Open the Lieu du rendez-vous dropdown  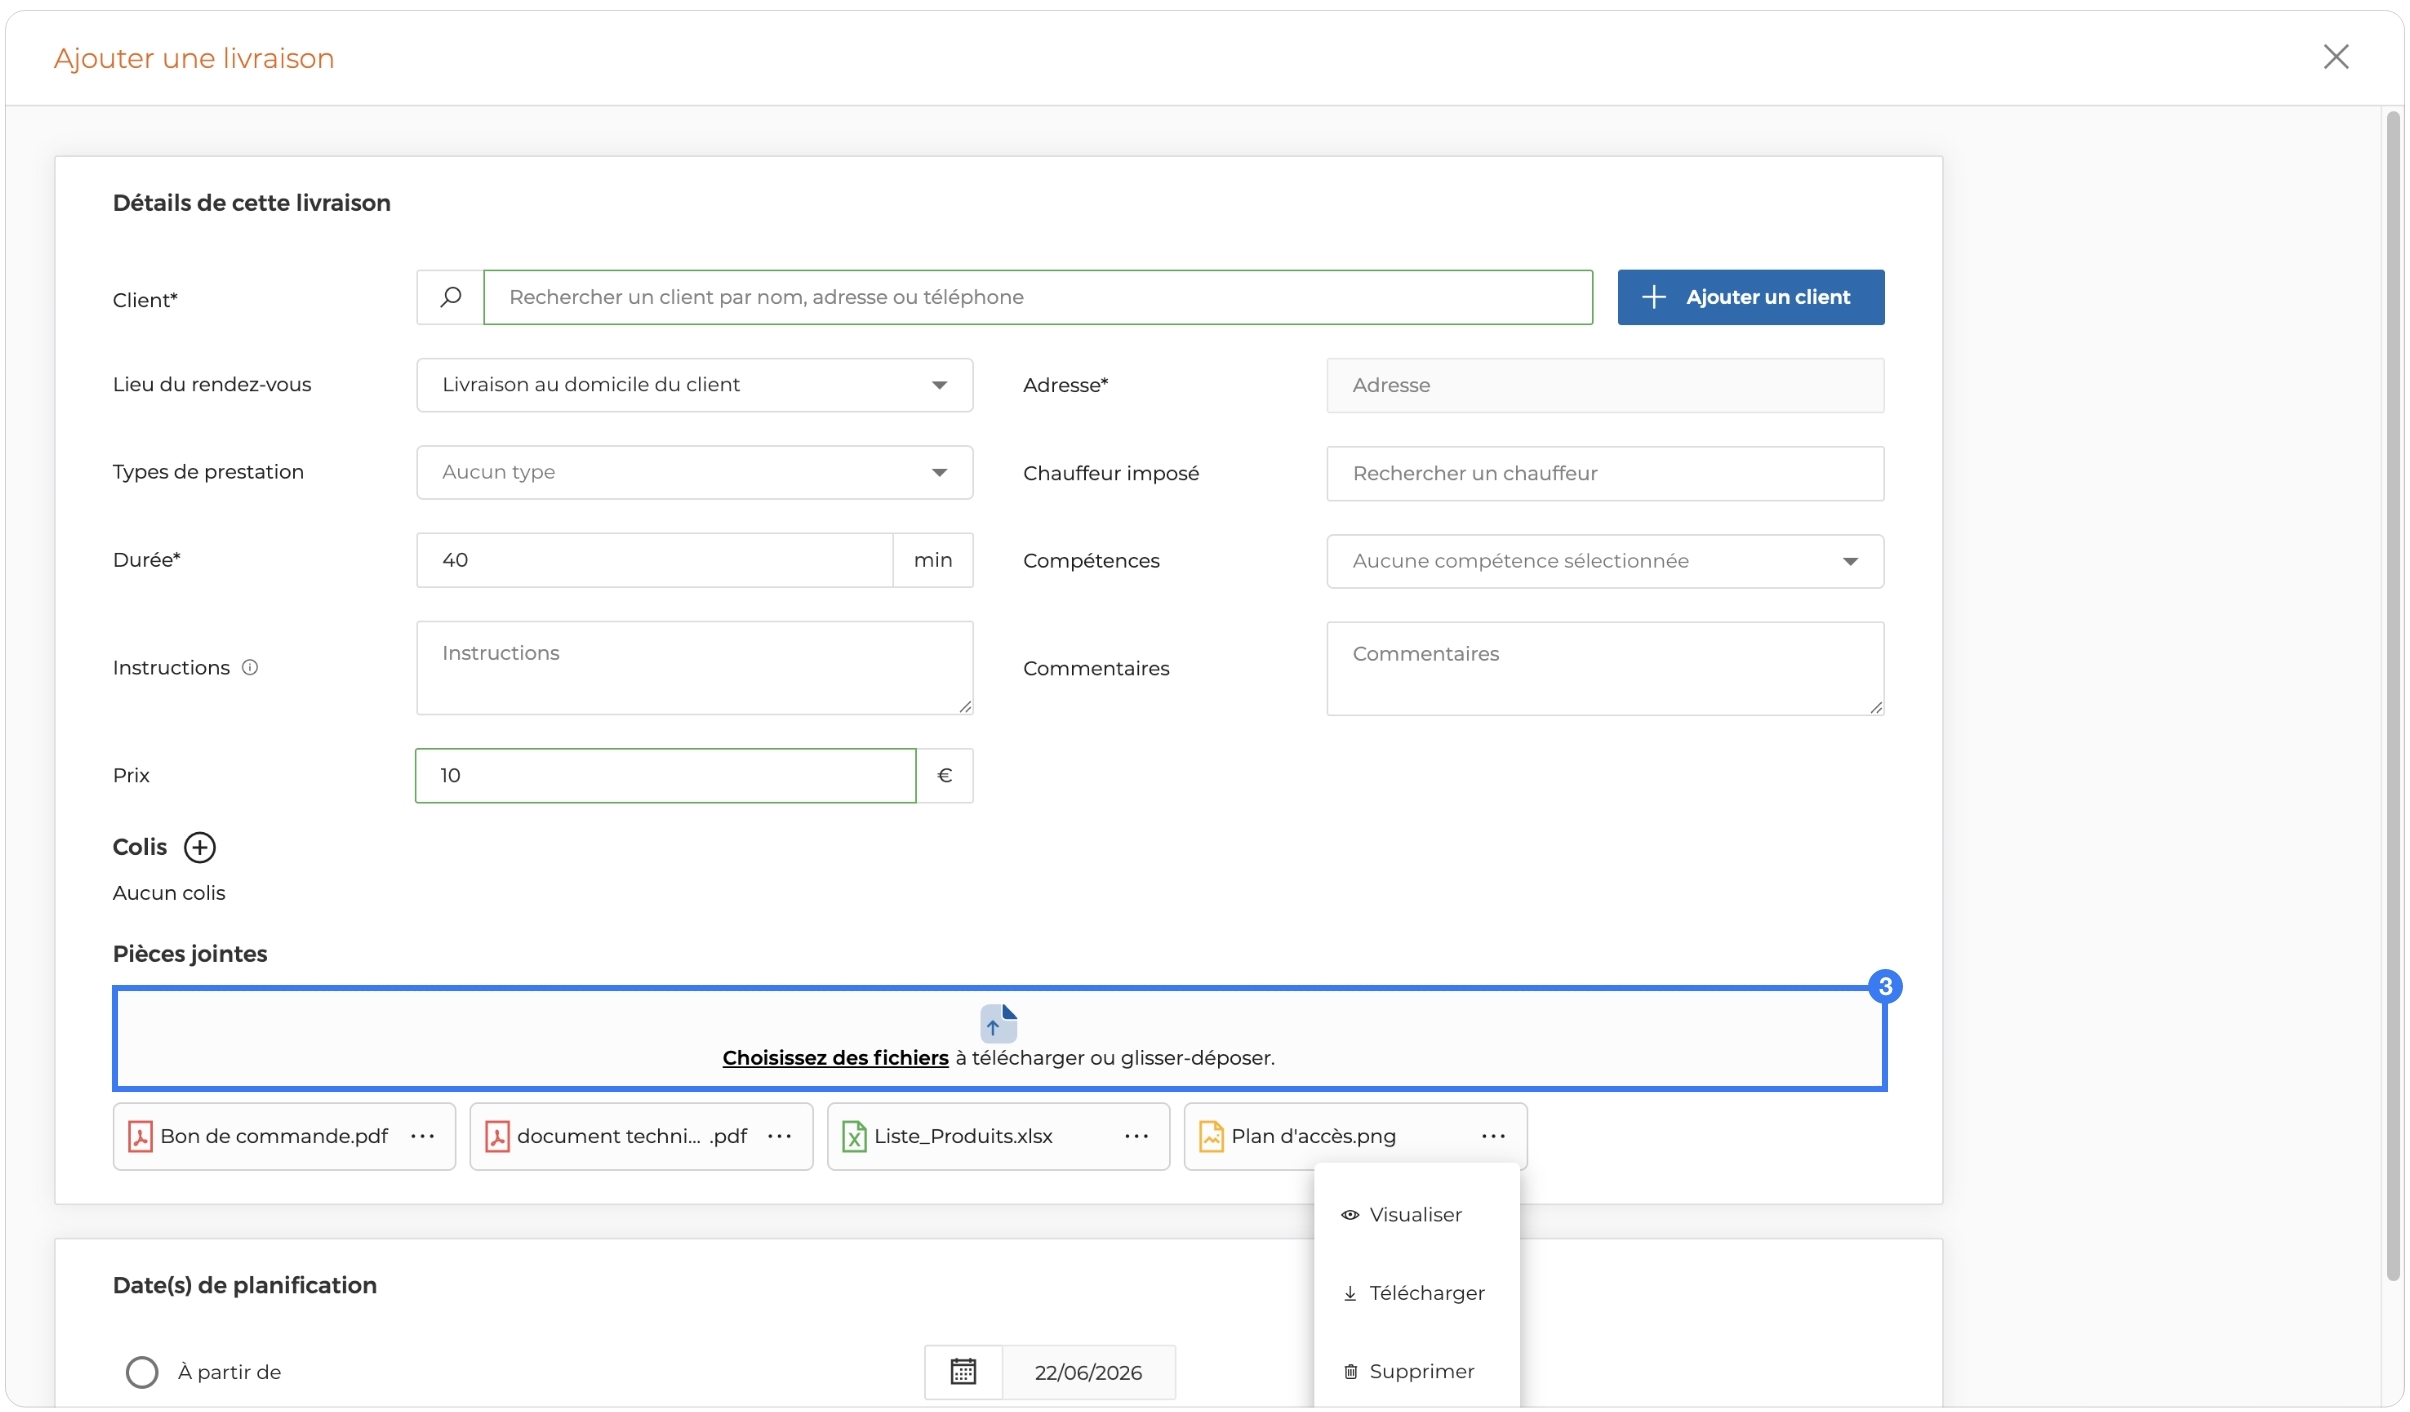(x=695, y=385)
